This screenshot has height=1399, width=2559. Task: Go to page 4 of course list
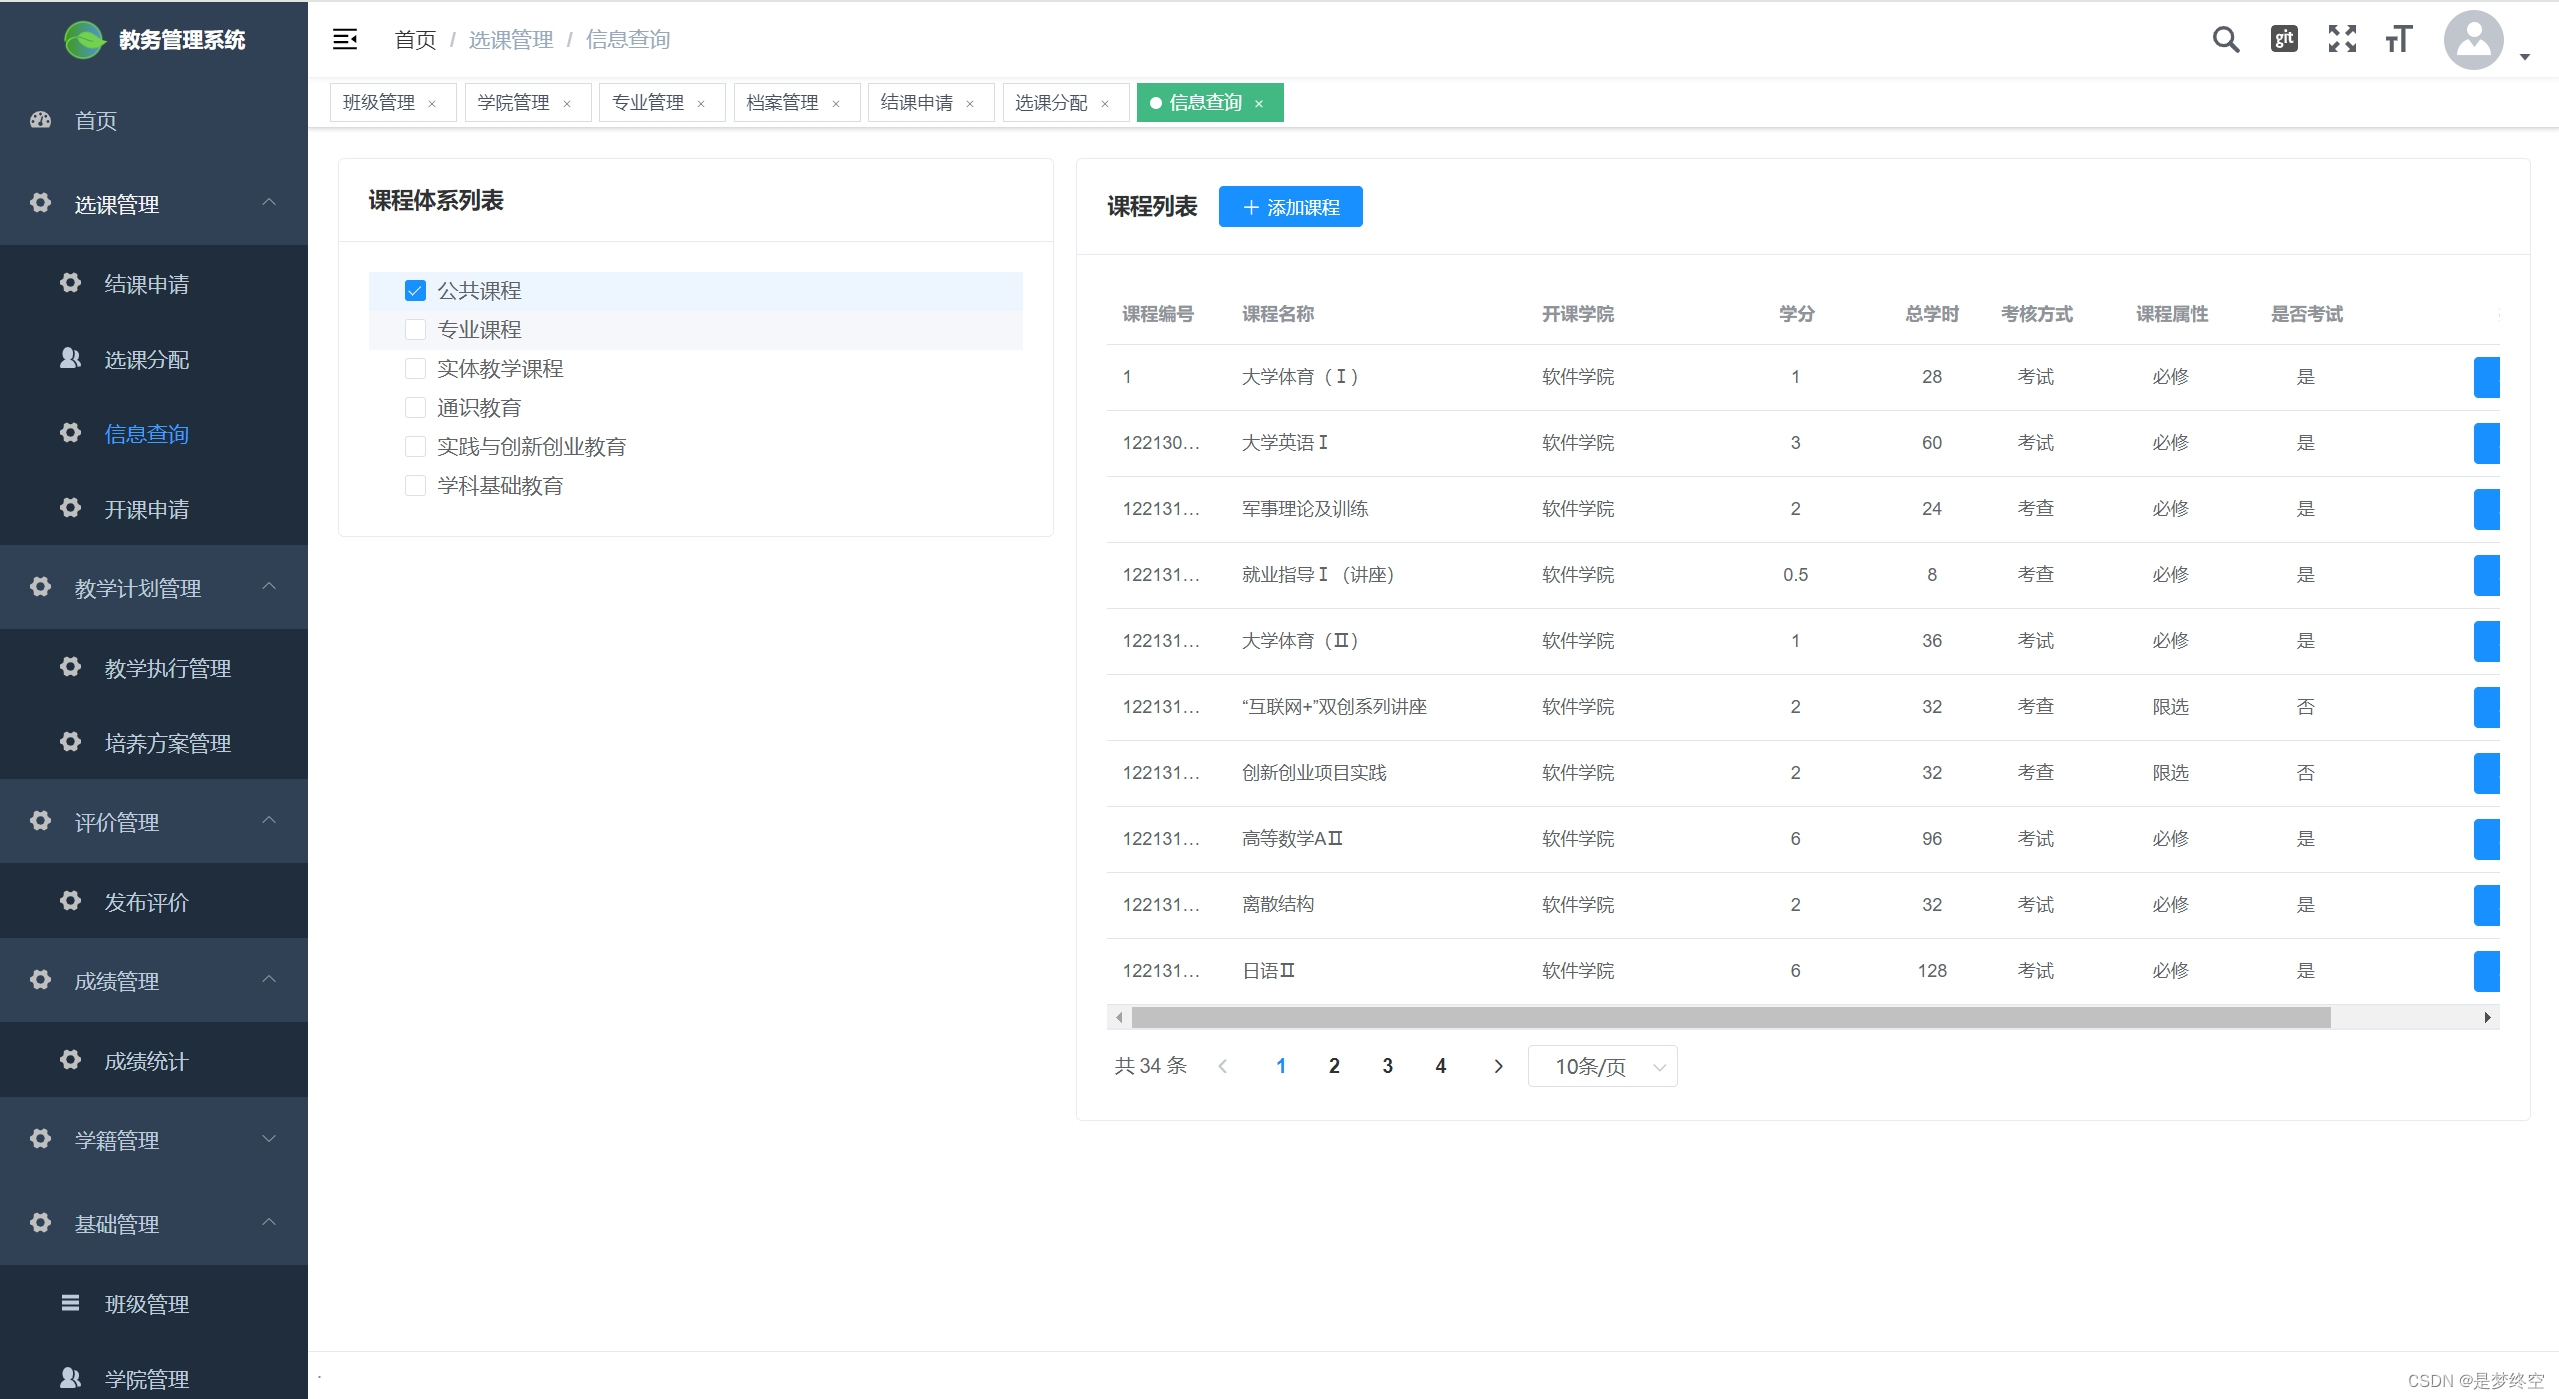coord(1440,1067)
